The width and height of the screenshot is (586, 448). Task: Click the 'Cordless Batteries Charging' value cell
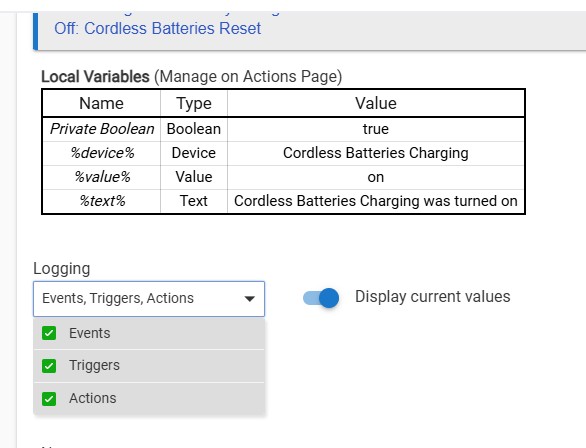click(376, 153)
